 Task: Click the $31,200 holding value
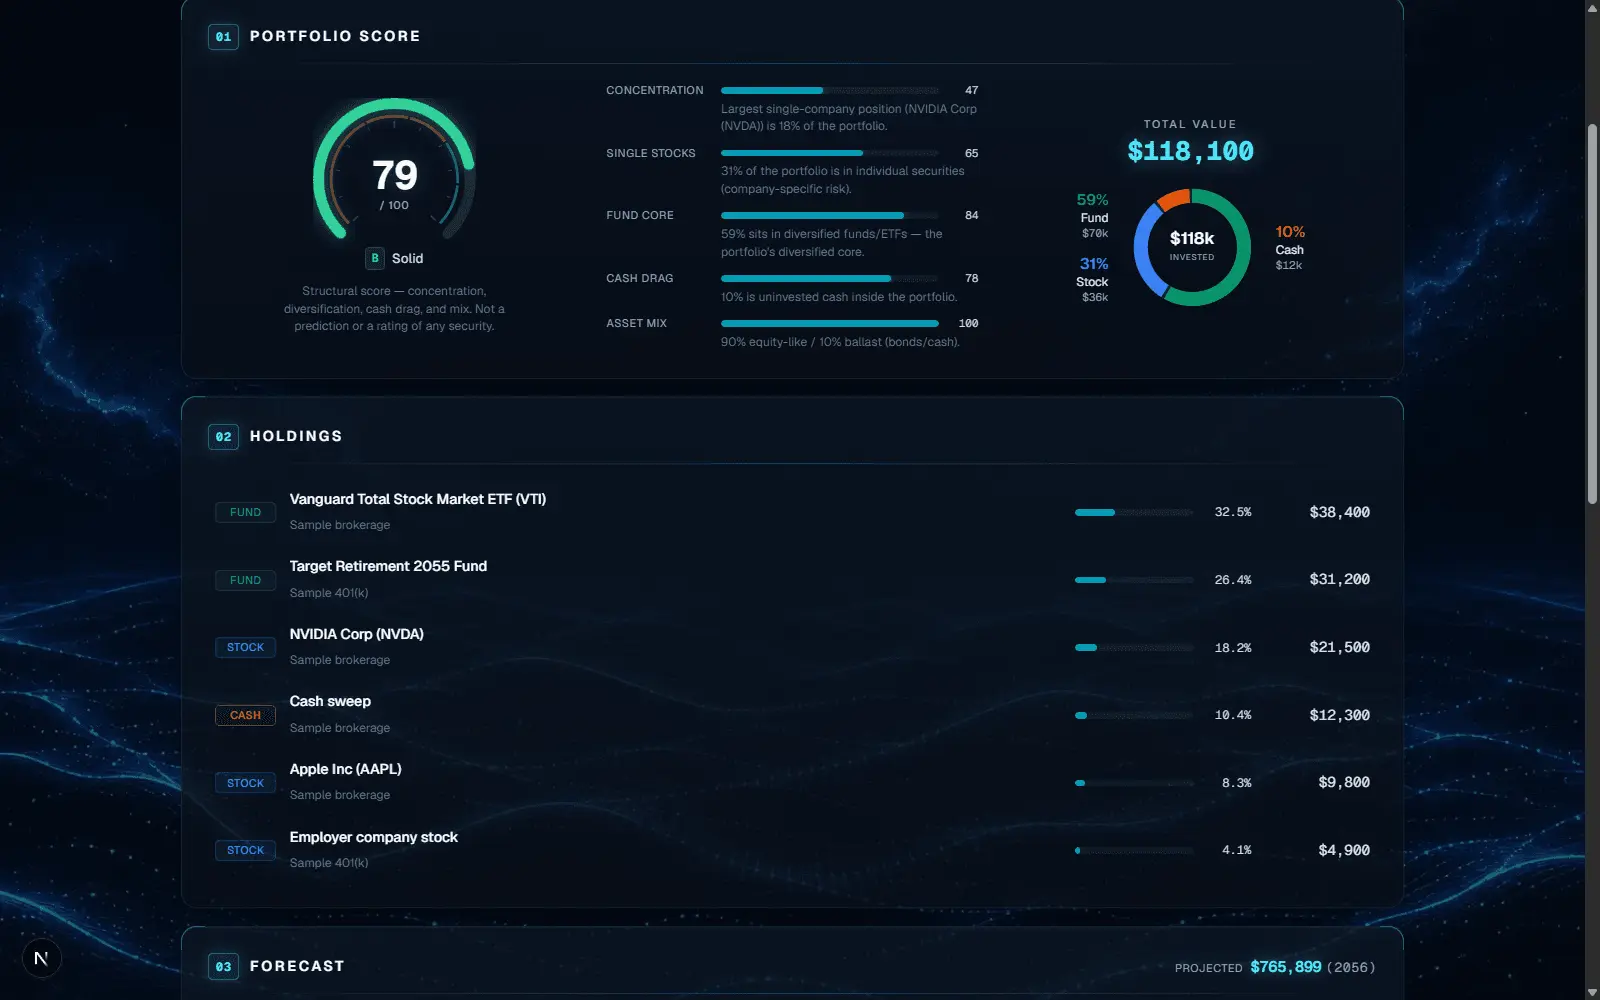[x=1340, y=579]
